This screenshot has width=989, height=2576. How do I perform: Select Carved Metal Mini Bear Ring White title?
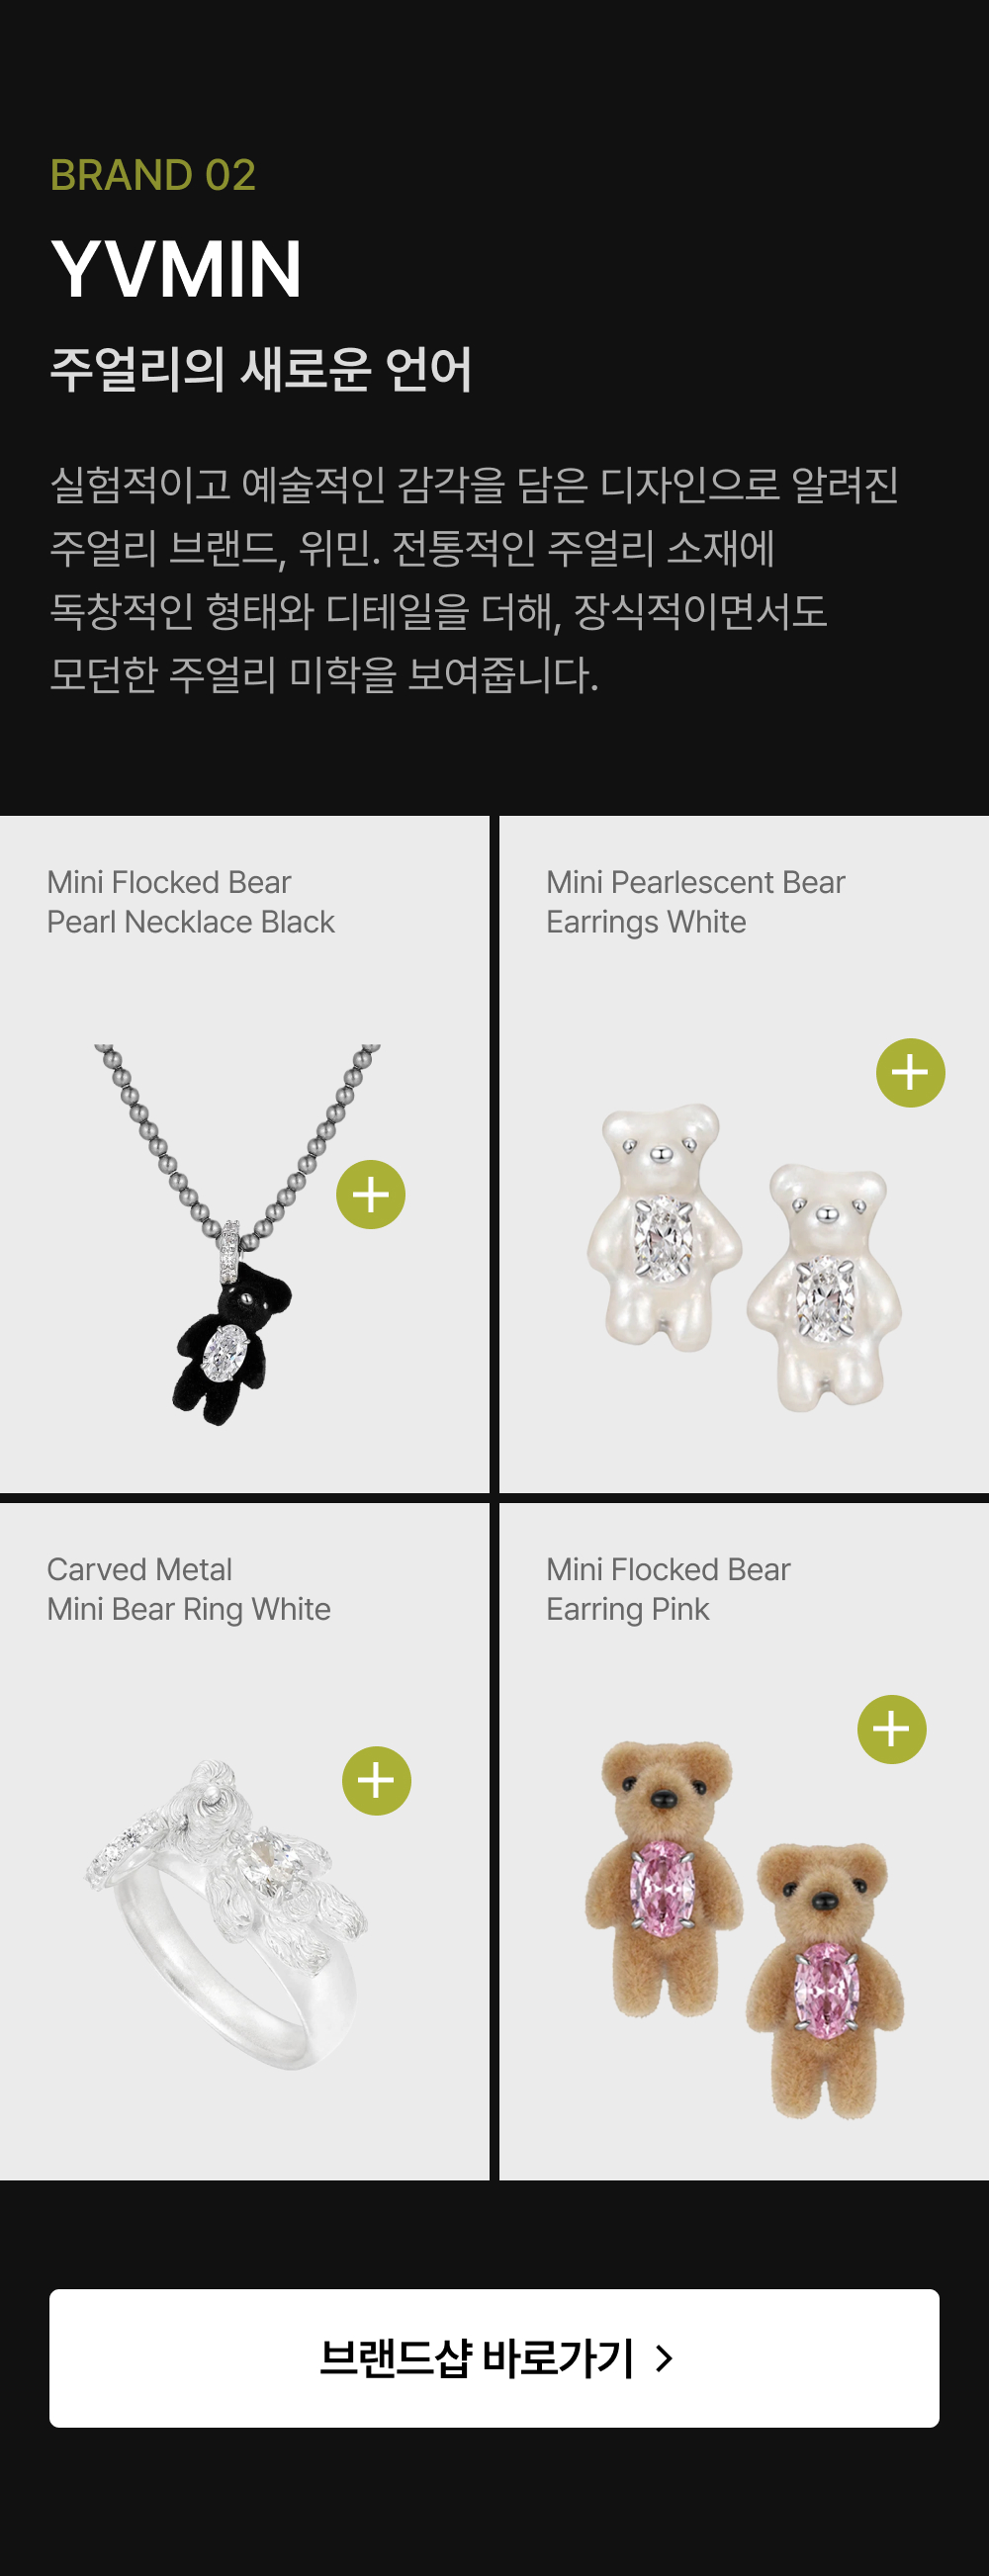coord(189,1589)
